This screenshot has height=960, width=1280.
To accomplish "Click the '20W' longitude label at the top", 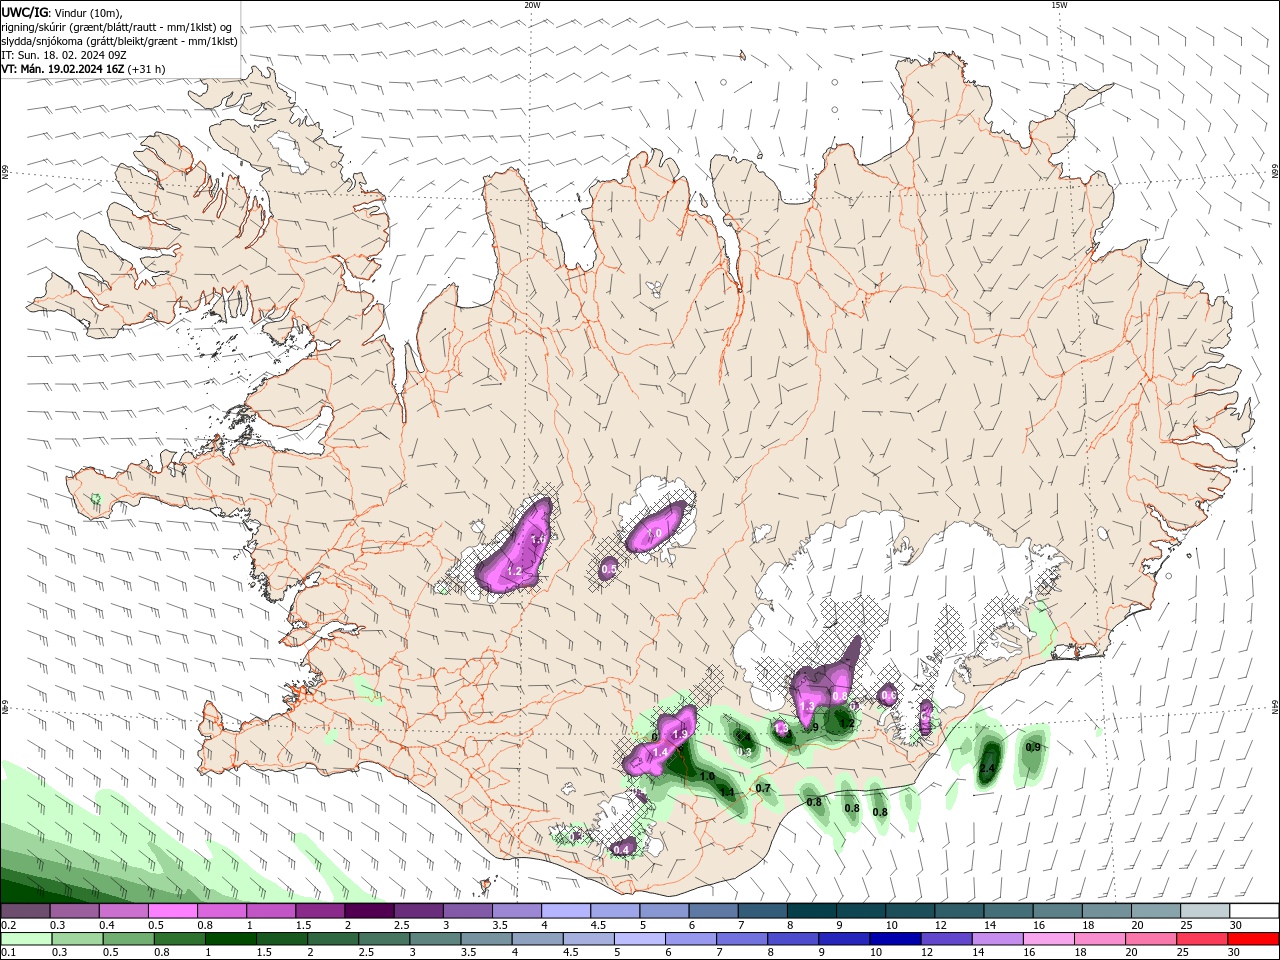I will pyautogui.click(x=532, y=5).
